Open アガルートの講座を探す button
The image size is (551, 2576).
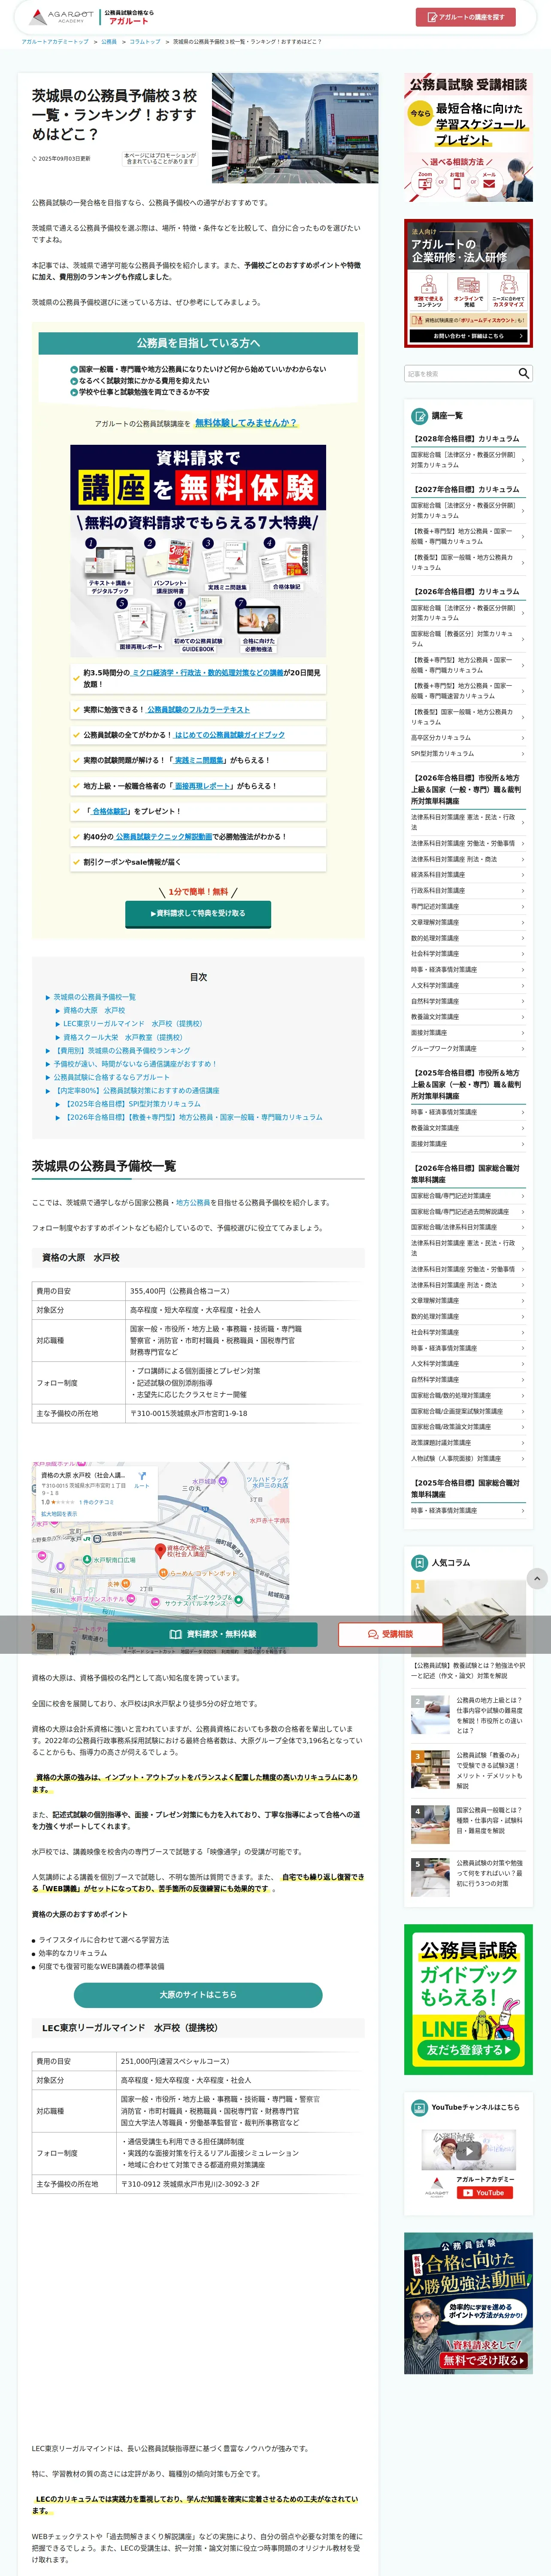pos(466,17)
